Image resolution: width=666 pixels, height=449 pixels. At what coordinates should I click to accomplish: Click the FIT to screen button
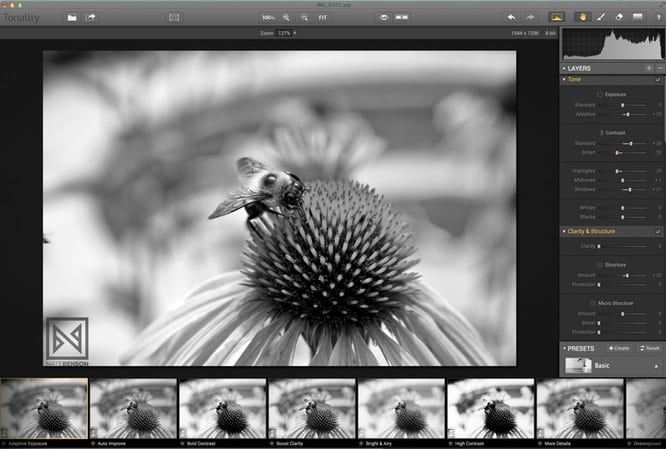(x=323, y=17)
